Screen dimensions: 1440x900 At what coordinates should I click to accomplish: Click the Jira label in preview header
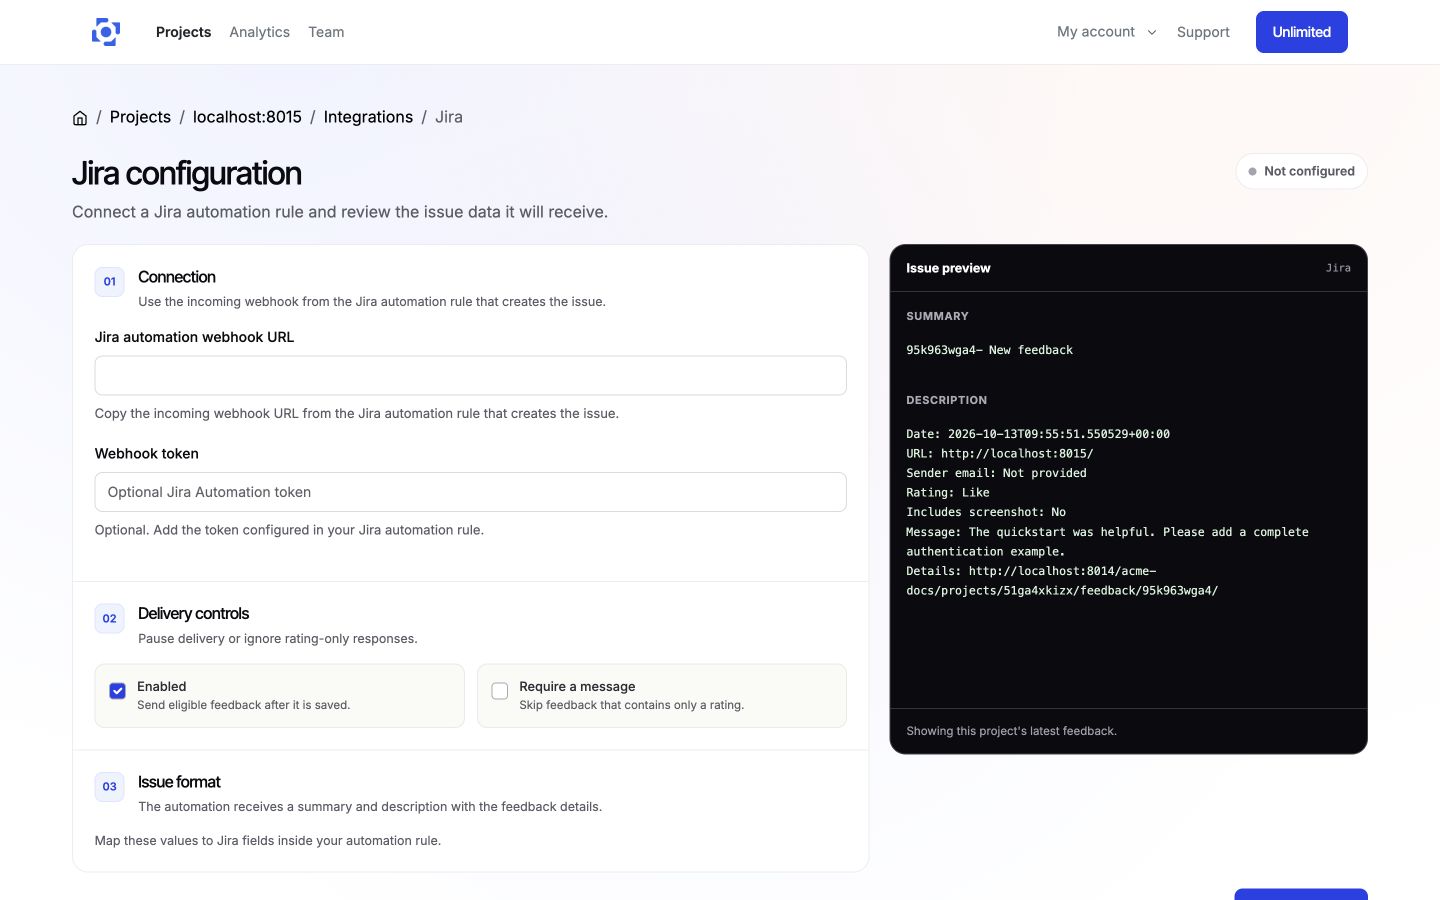1338,268
